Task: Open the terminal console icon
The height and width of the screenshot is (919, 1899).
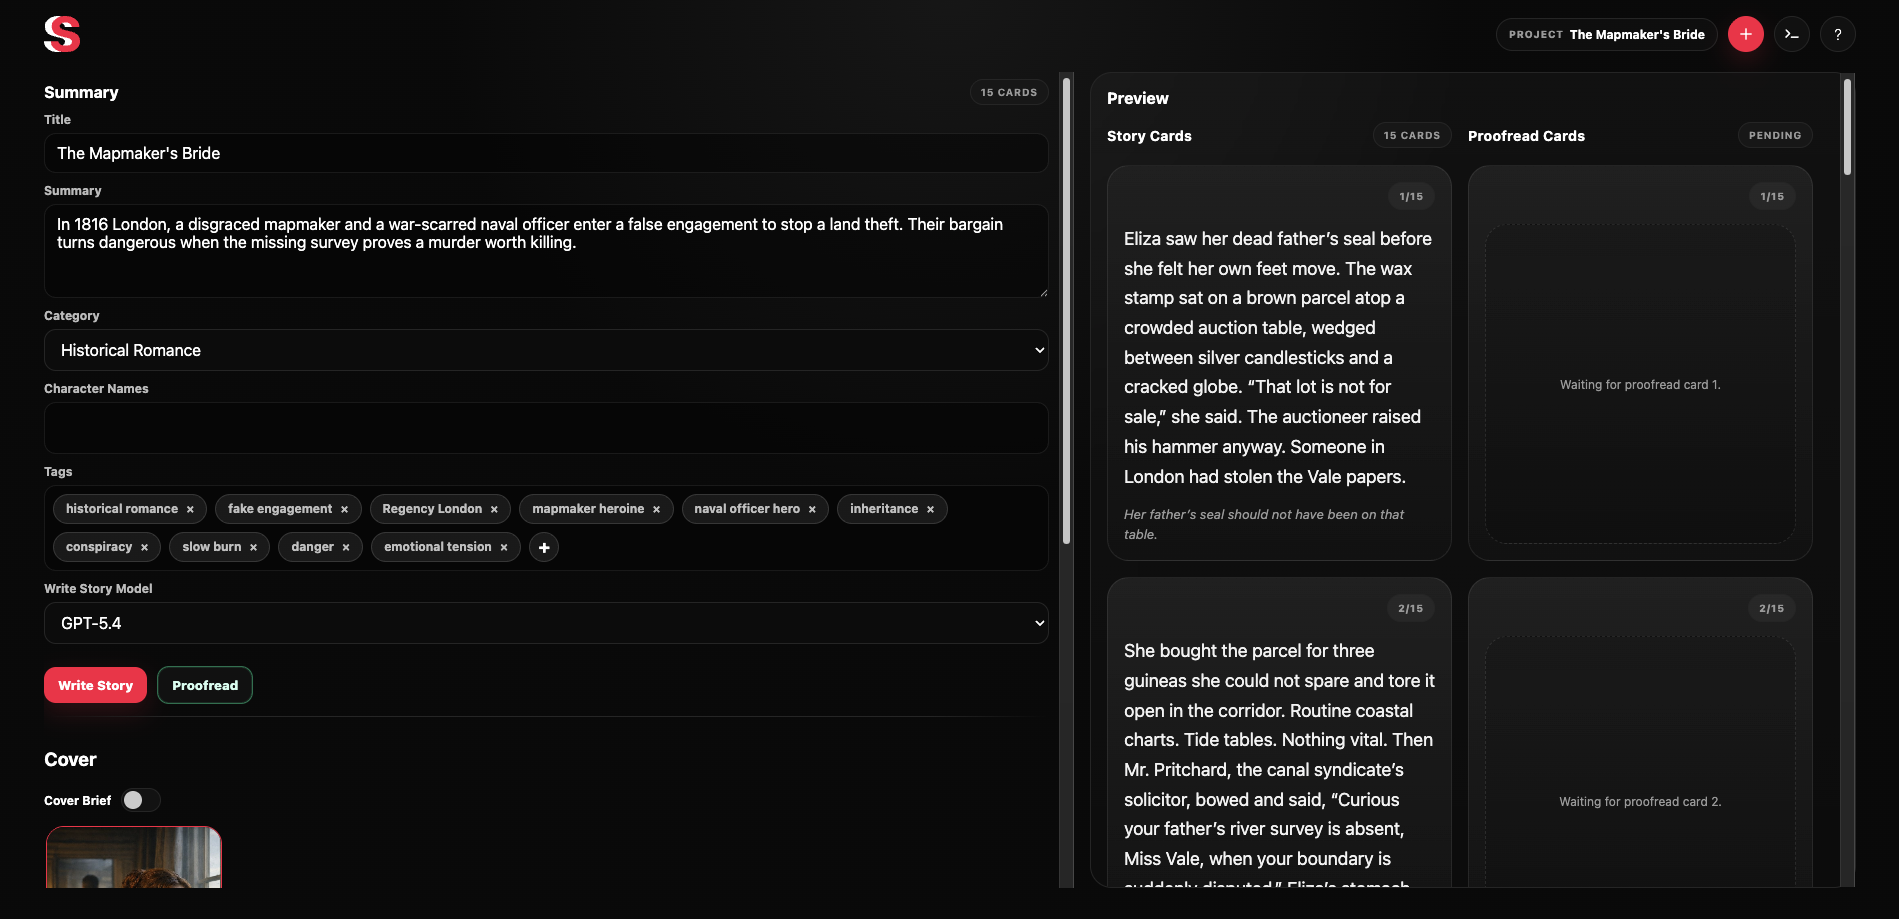Action: pos(1792,34)
